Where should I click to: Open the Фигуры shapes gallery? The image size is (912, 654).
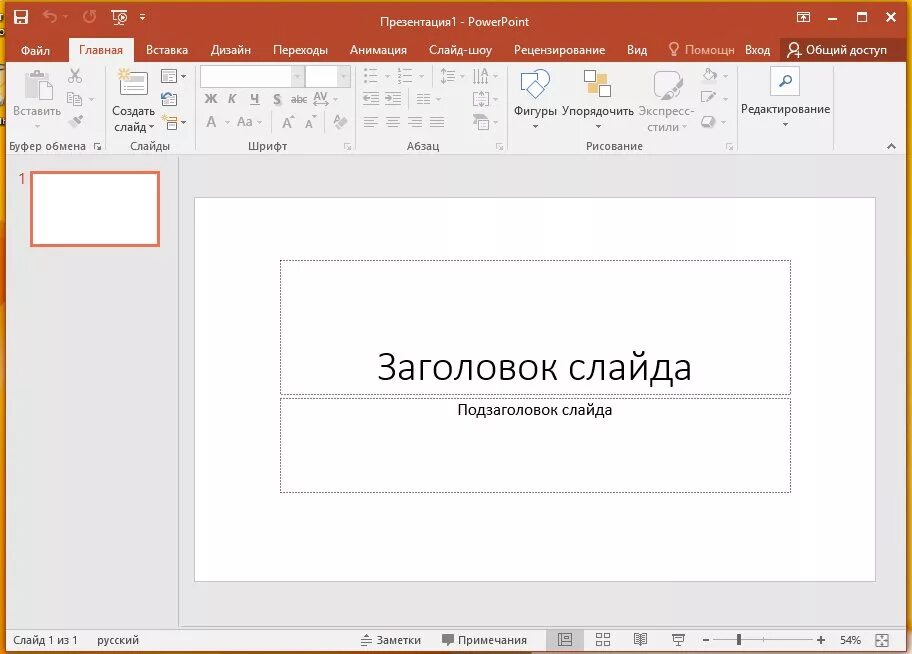pos(535,100)
